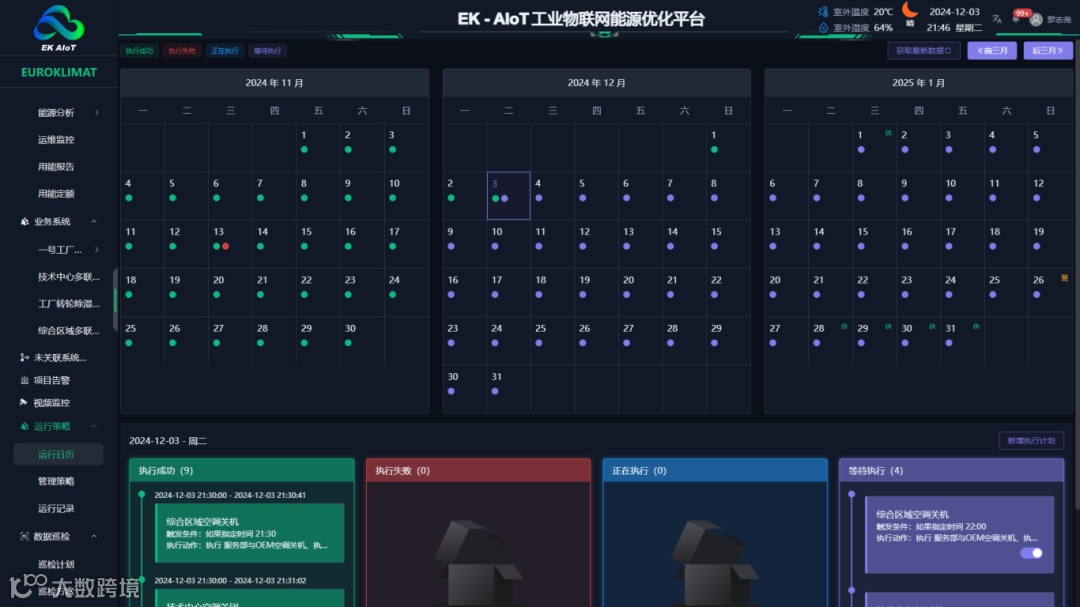
Task: Click the 运行策略 sidebar icon
Action: (24, 426)
